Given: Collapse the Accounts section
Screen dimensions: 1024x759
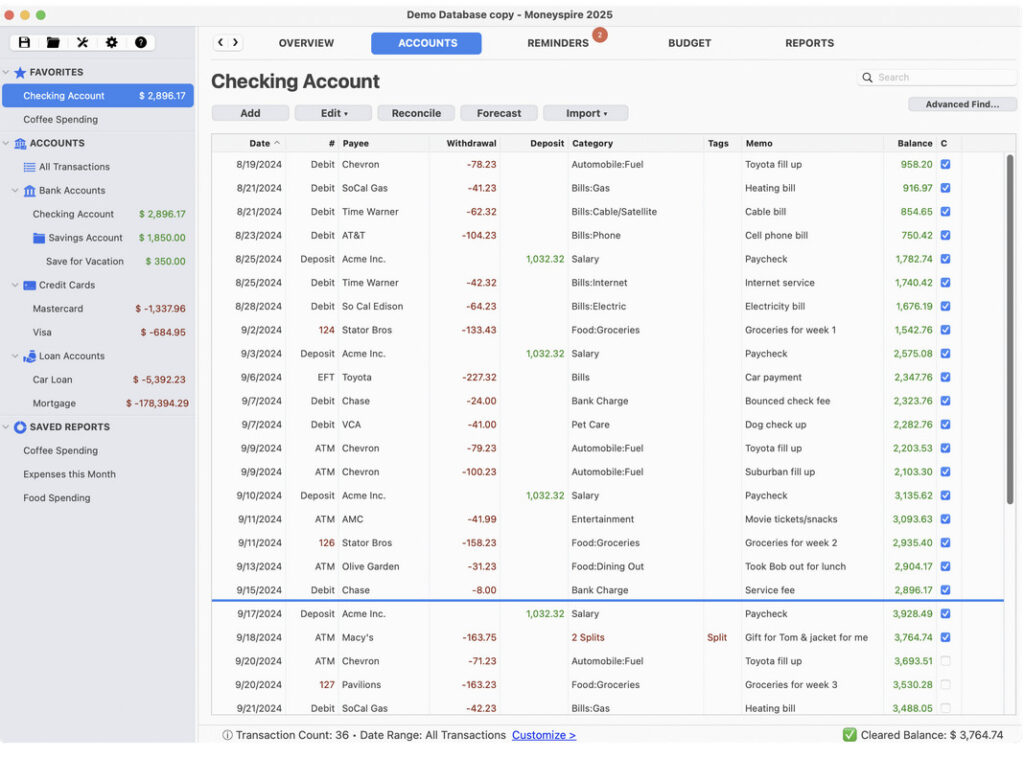Looking at the screenshot, I should tap(6, 143).
